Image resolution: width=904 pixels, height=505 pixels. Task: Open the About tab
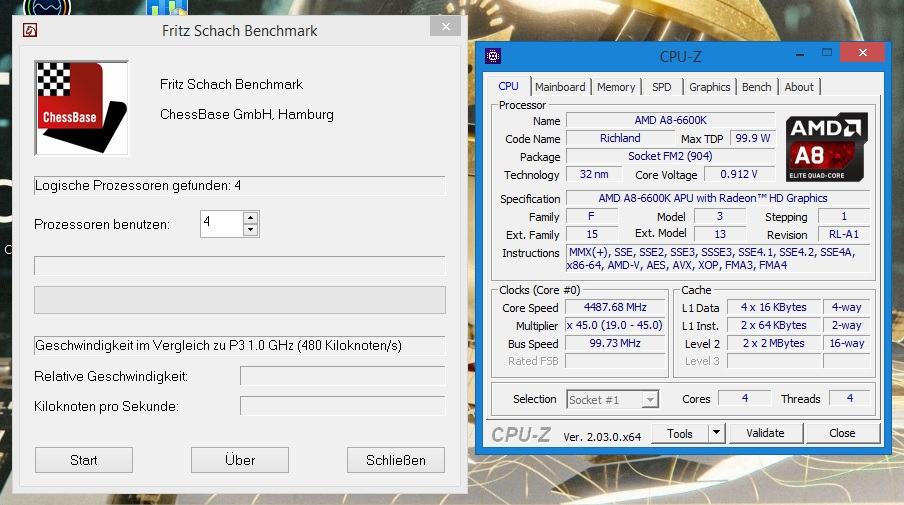pos(798,87)
